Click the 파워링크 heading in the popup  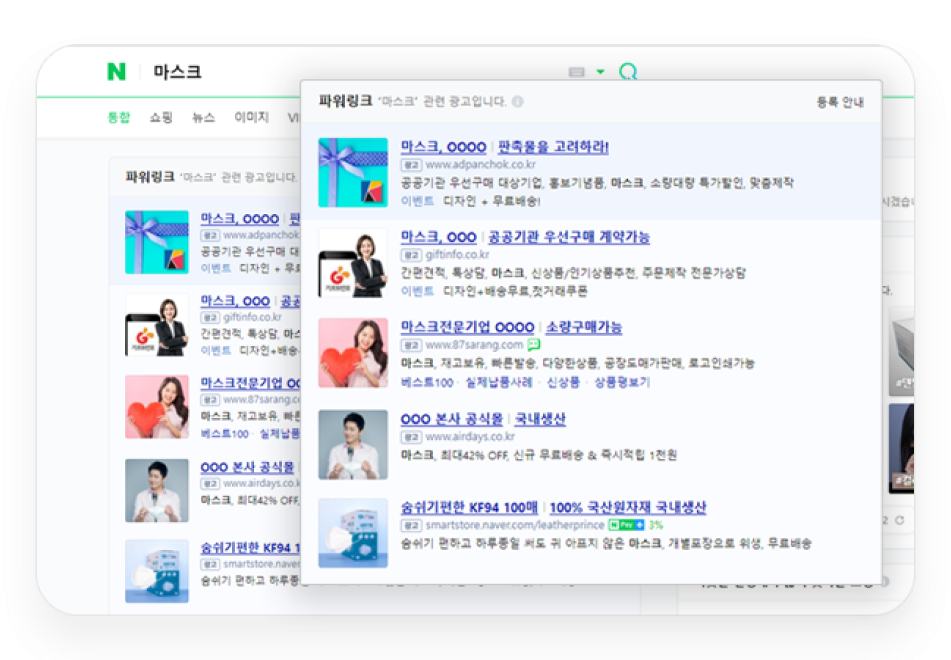point(345,101)
